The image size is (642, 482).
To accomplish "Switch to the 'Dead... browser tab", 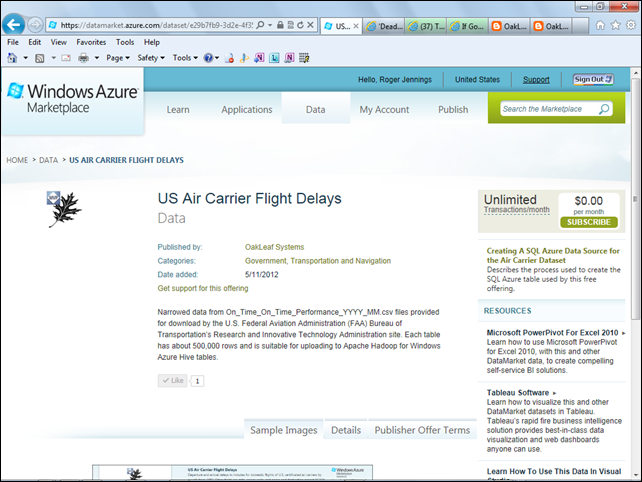I will coord(384,26).
